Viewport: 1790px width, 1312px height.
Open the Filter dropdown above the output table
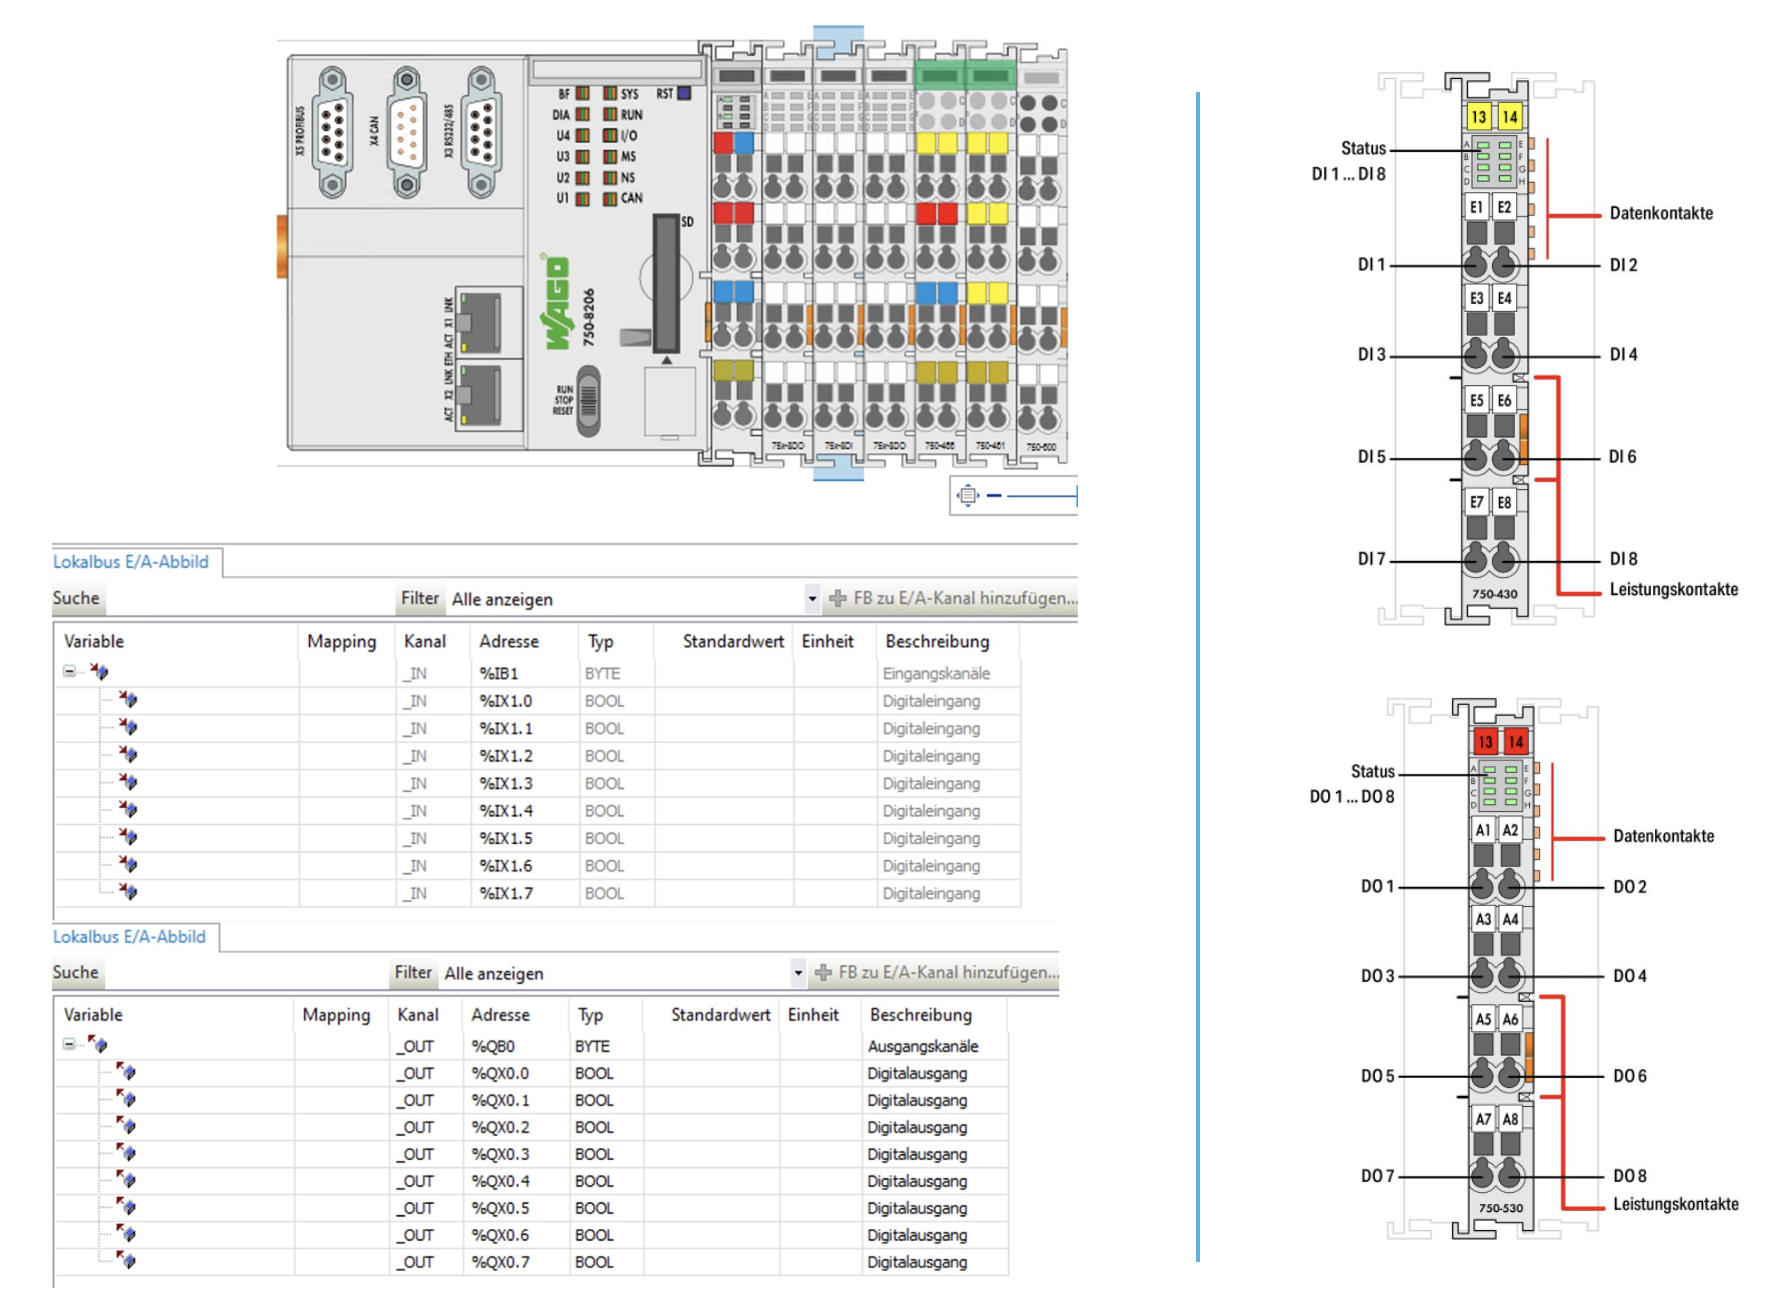pyautogui.click(x=797, y=973)
